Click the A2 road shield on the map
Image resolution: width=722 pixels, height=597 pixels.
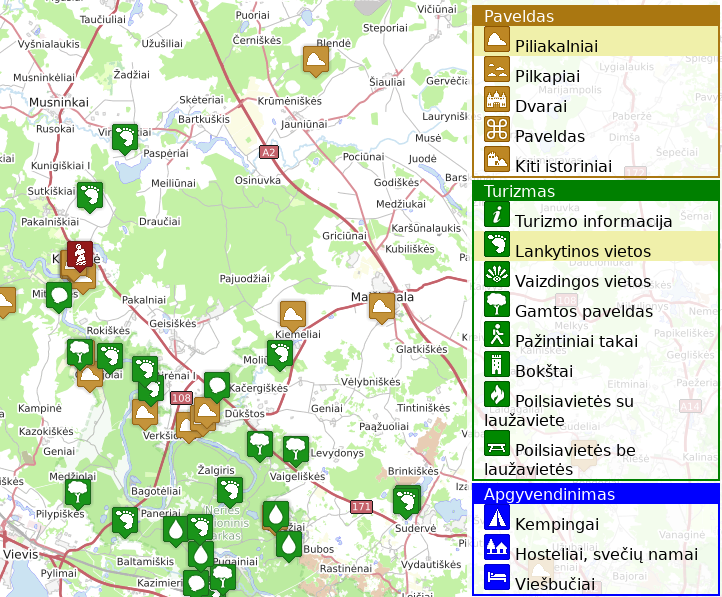click(x=268, y=152)
